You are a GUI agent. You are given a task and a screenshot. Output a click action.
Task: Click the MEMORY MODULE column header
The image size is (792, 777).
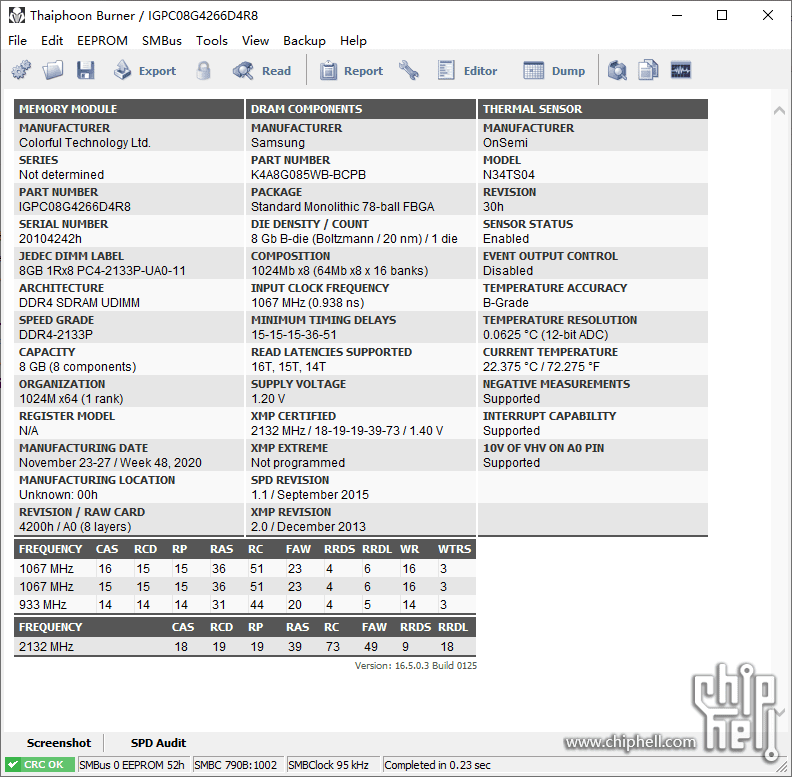coord(129,109)
